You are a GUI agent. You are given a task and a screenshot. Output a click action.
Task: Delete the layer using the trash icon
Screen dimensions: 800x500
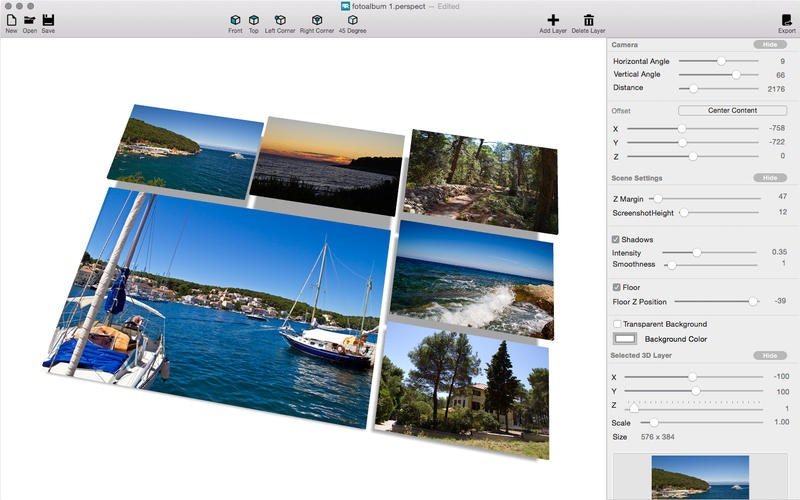(588, 20)
